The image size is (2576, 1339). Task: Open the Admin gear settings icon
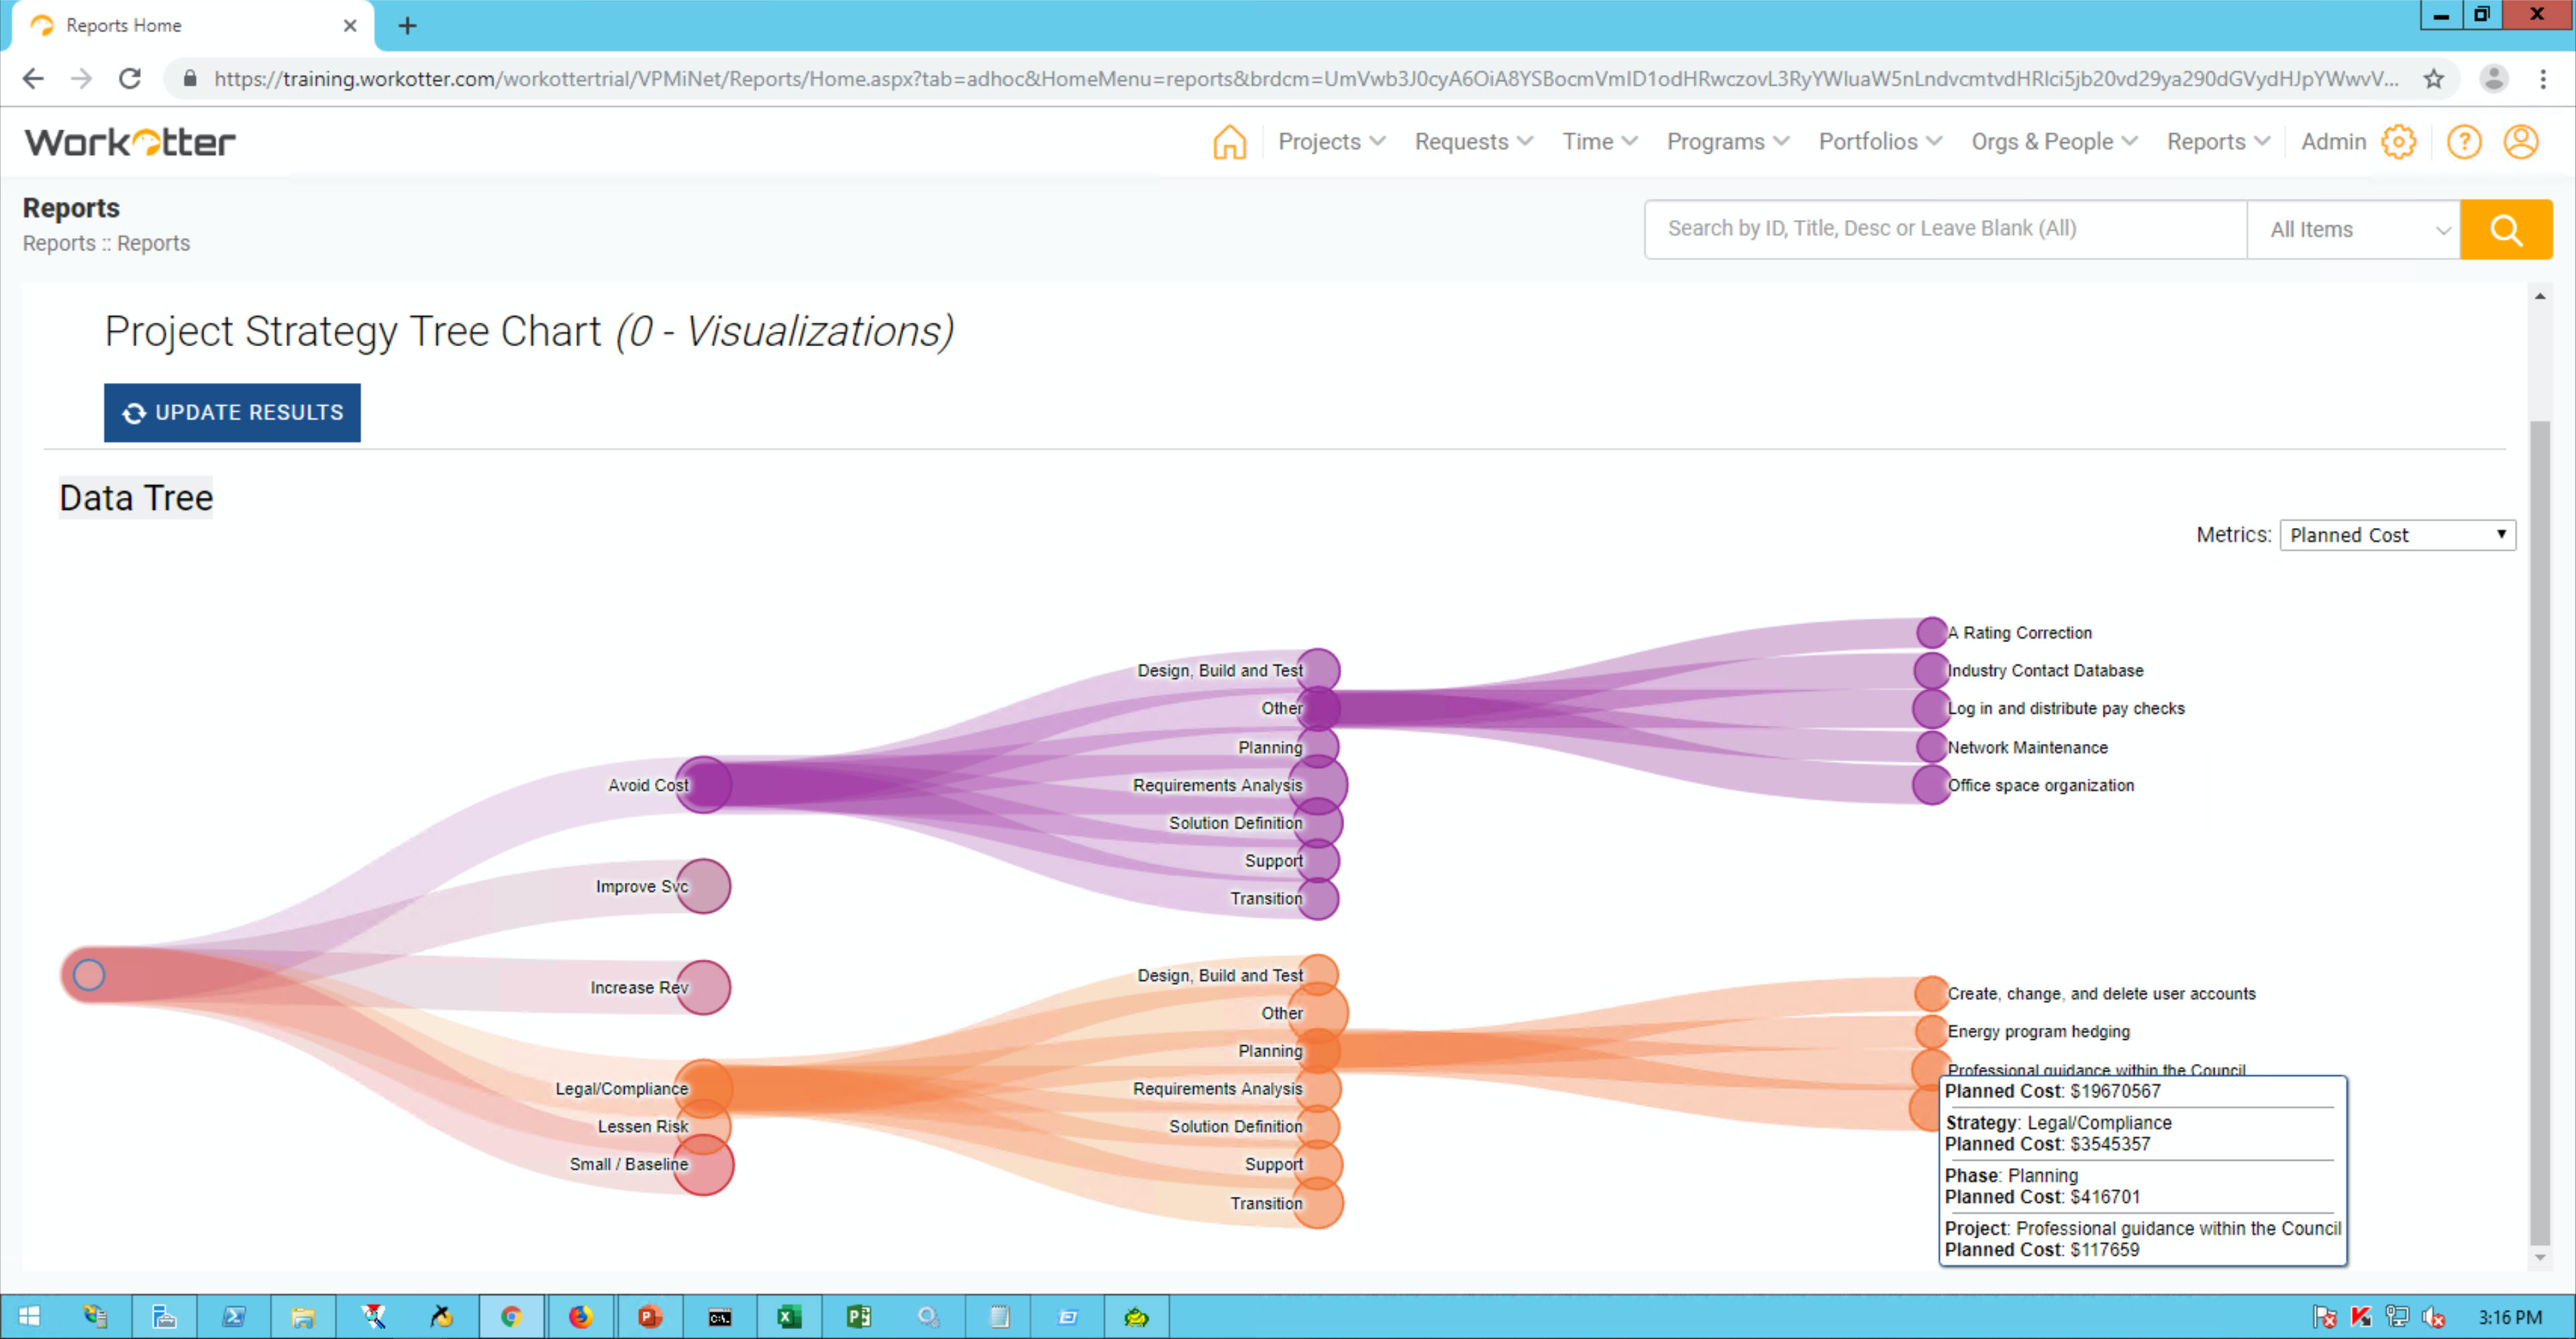[2398, 142]
